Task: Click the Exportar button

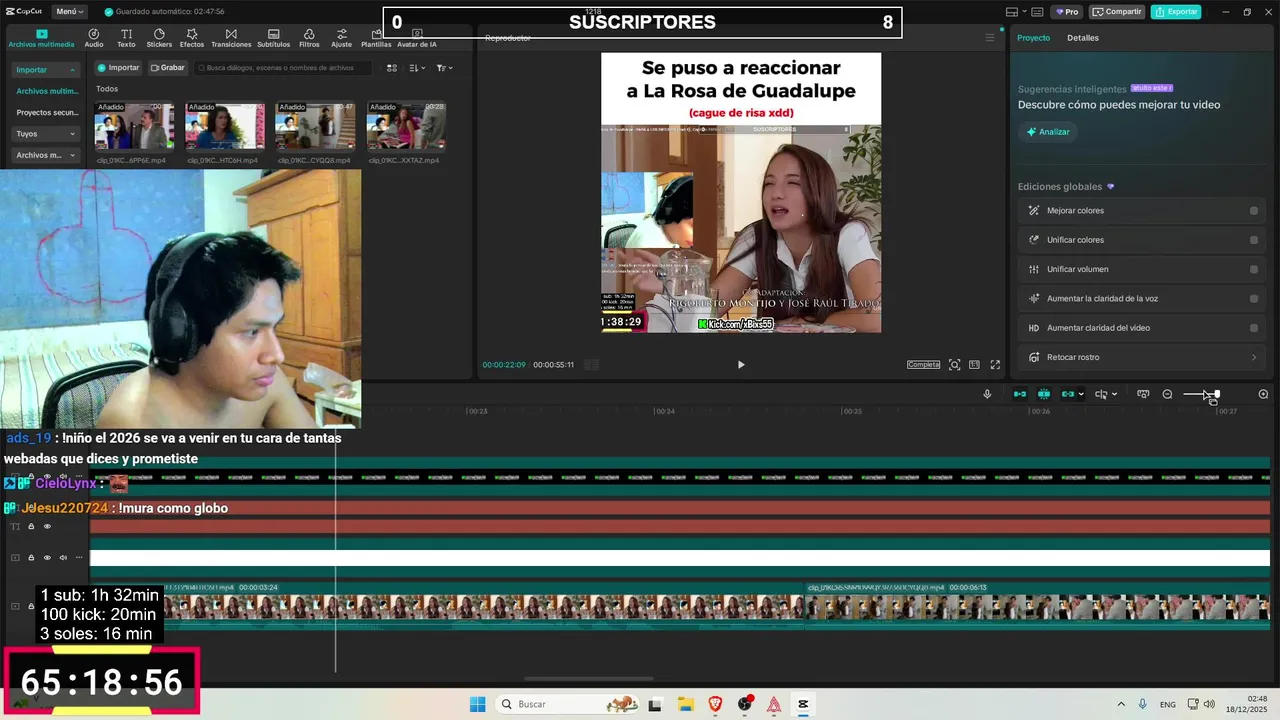Action: [1176, 12]
